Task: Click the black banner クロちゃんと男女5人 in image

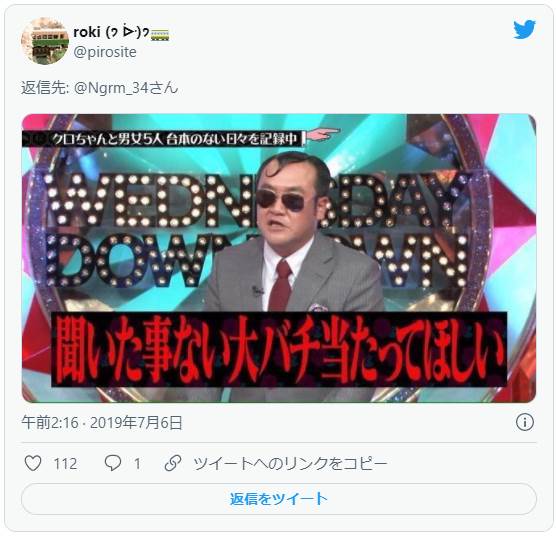Action: point(163,139)
